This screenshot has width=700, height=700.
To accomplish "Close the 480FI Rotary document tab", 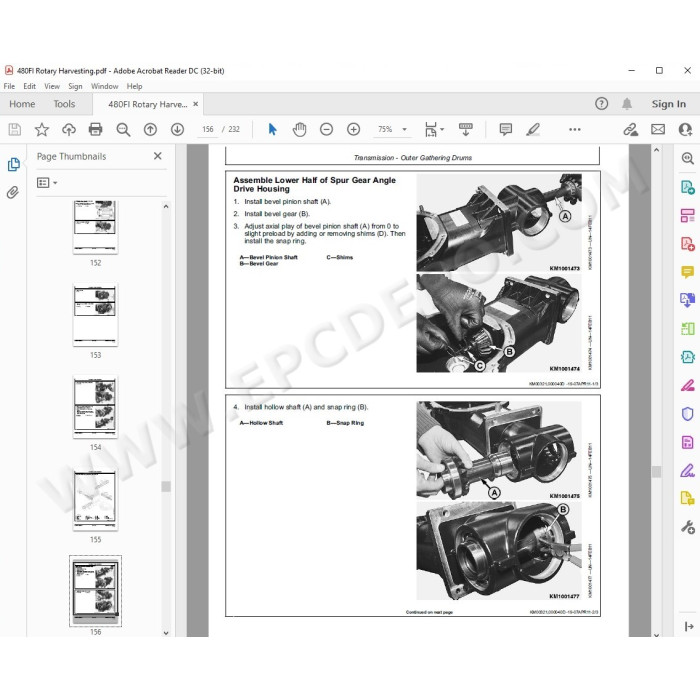I will click(x=196, y=104).
